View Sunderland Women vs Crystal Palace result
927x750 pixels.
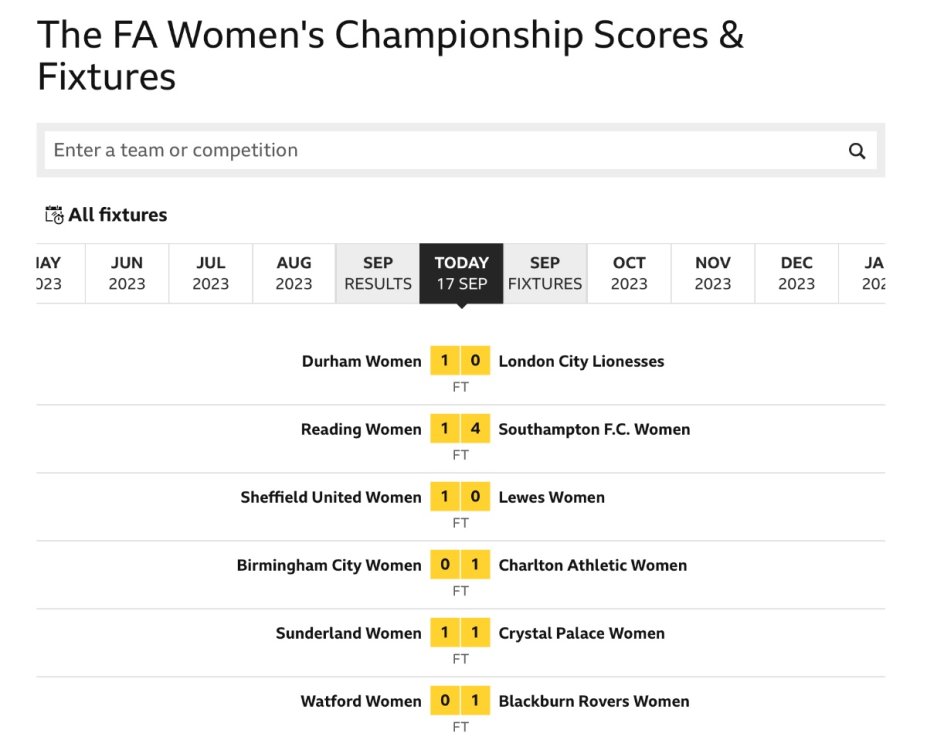tap(461, 633)
